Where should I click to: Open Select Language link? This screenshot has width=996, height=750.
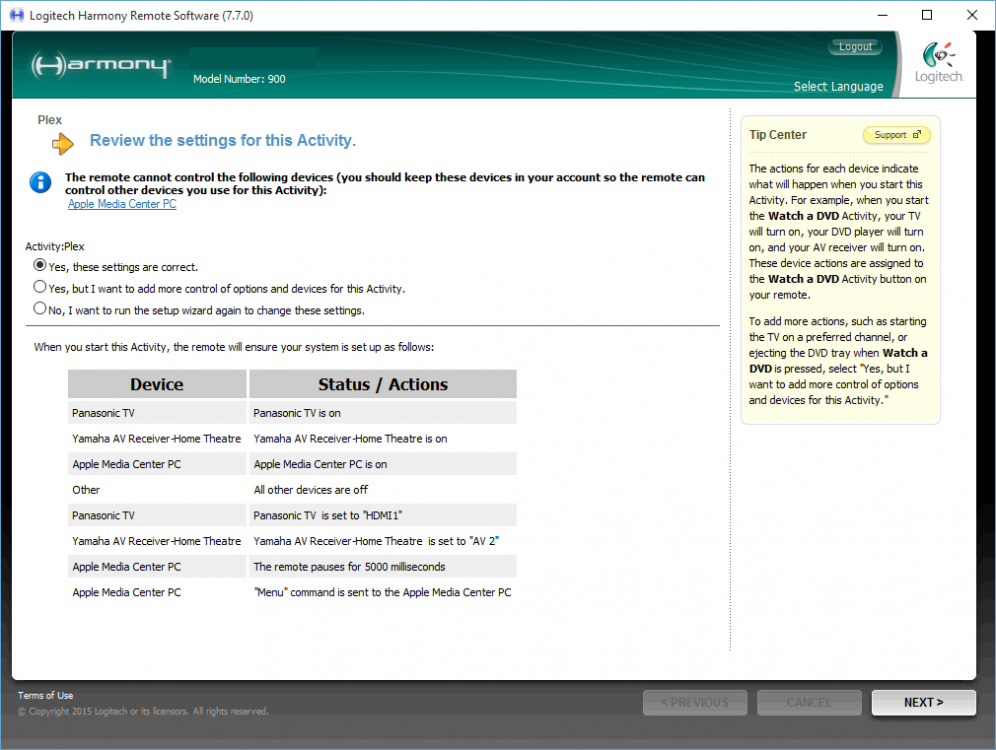[x=838, y=86]
